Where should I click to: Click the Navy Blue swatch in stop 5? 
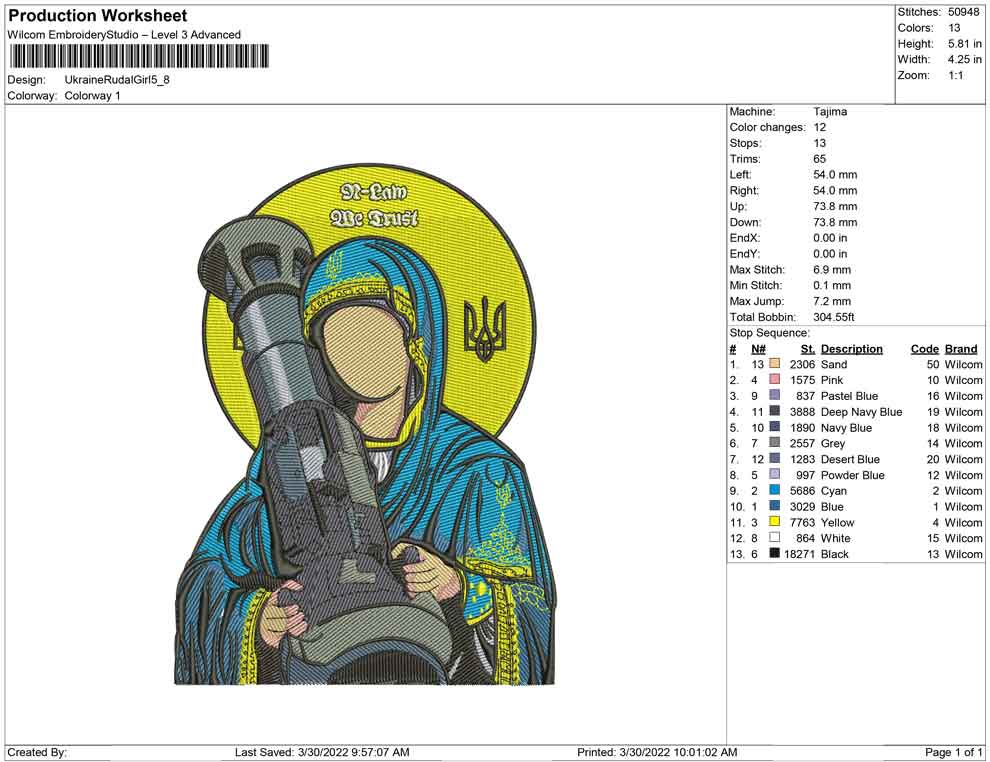point(775,427)
